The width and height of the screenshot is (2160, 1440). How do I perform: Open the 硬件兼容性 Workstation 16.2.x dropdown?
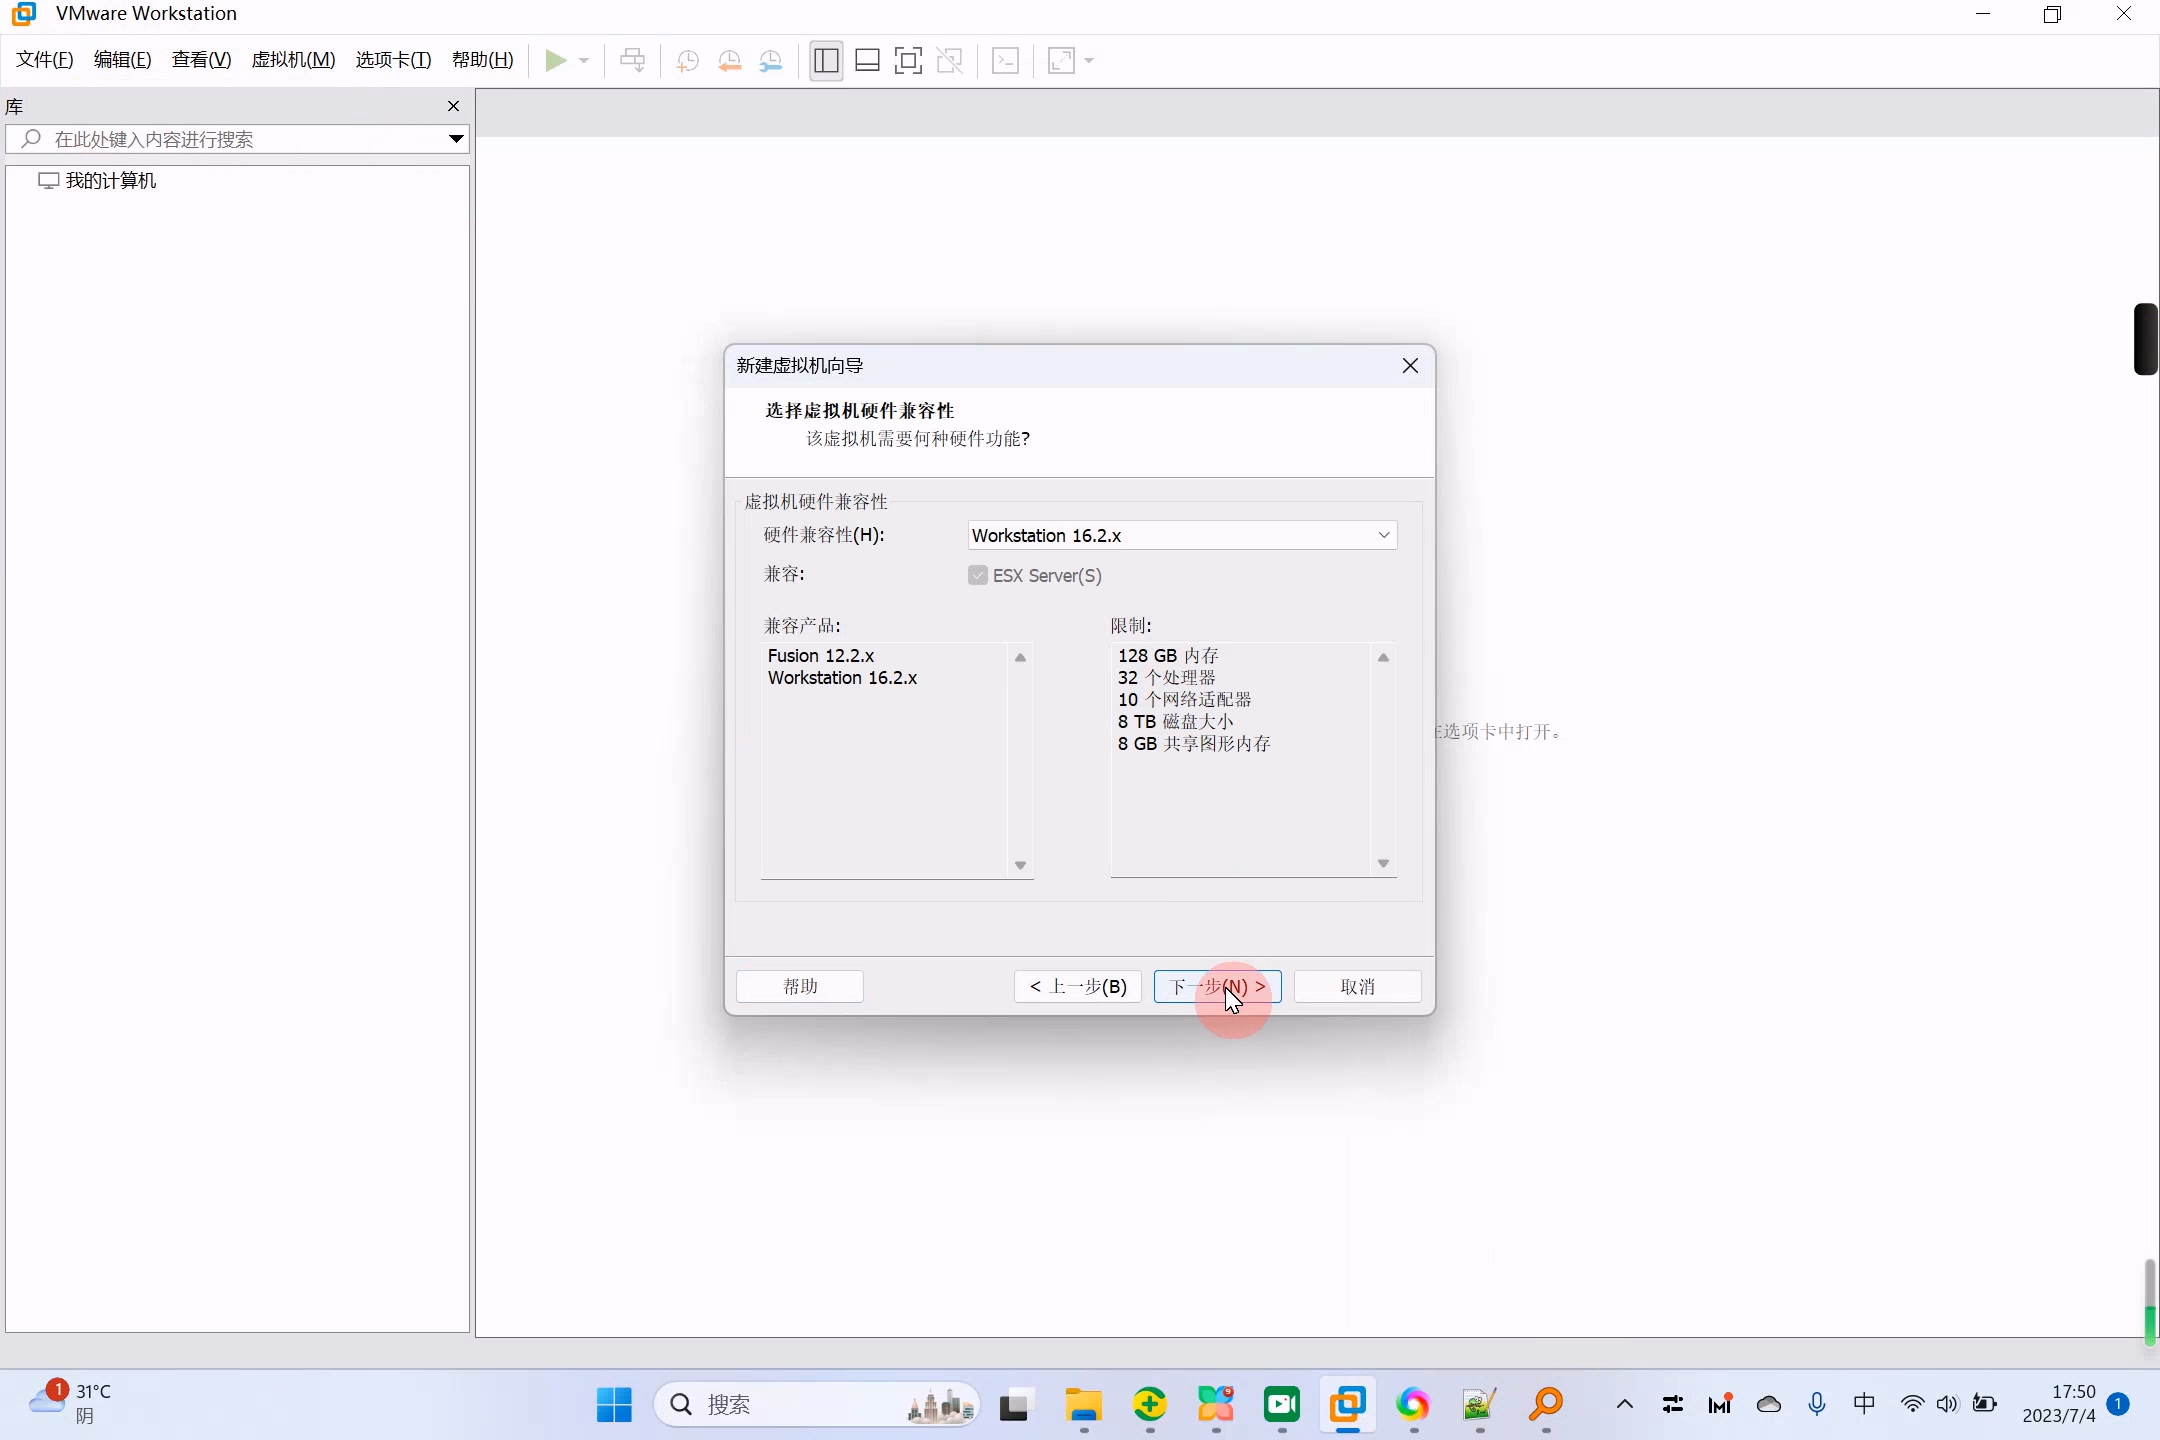[1182, 535]
